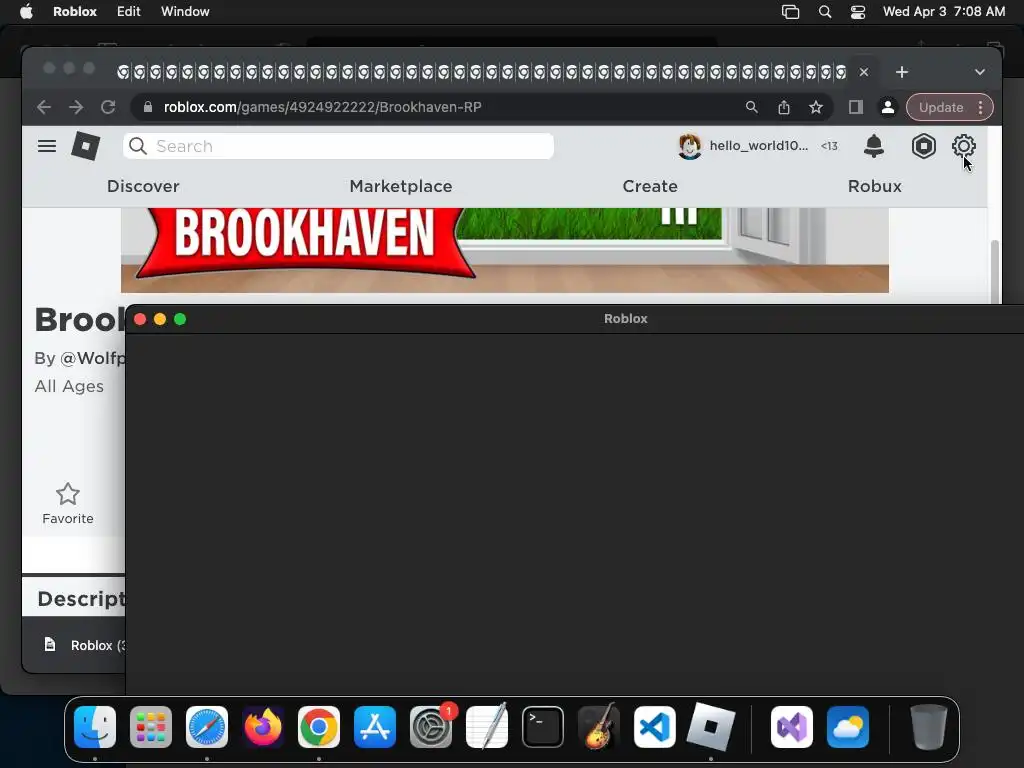Launch Safari from the Dock
The width and height of the screenshot is (1024, 768).
coord(207,727)
